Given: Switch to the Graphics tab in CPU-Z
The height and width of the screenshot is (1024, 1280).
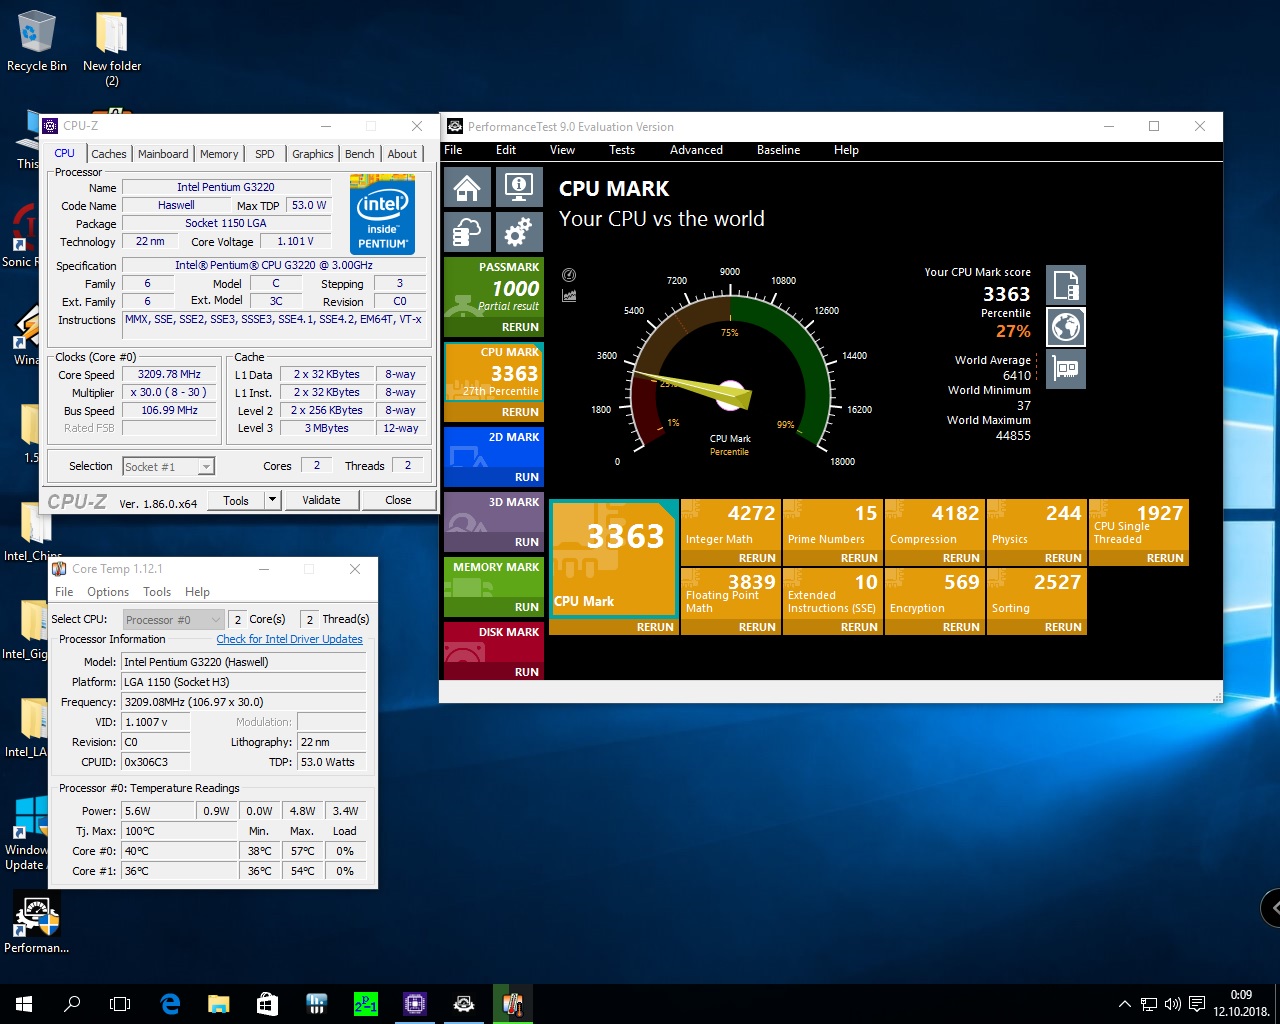Looking at the screenshot, I should [313, 154].
